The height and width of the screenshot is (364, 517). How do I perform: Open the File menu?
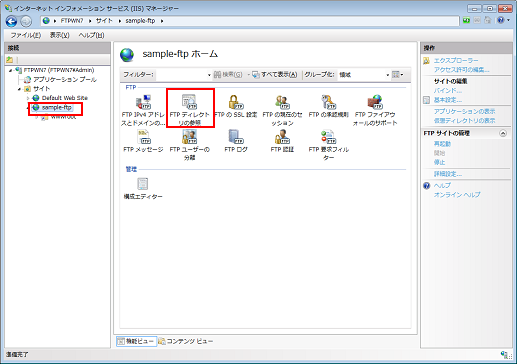(25, 35)
